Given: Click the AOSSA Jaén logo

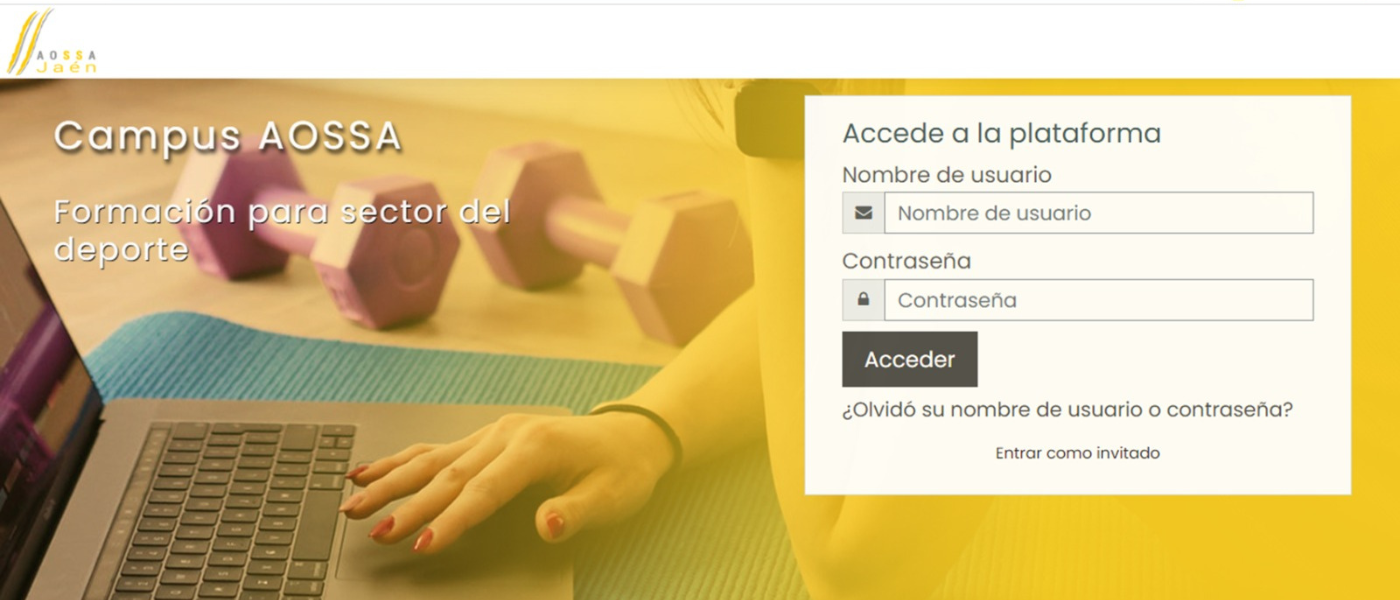Looking at the screenshot, I should 52,43.
